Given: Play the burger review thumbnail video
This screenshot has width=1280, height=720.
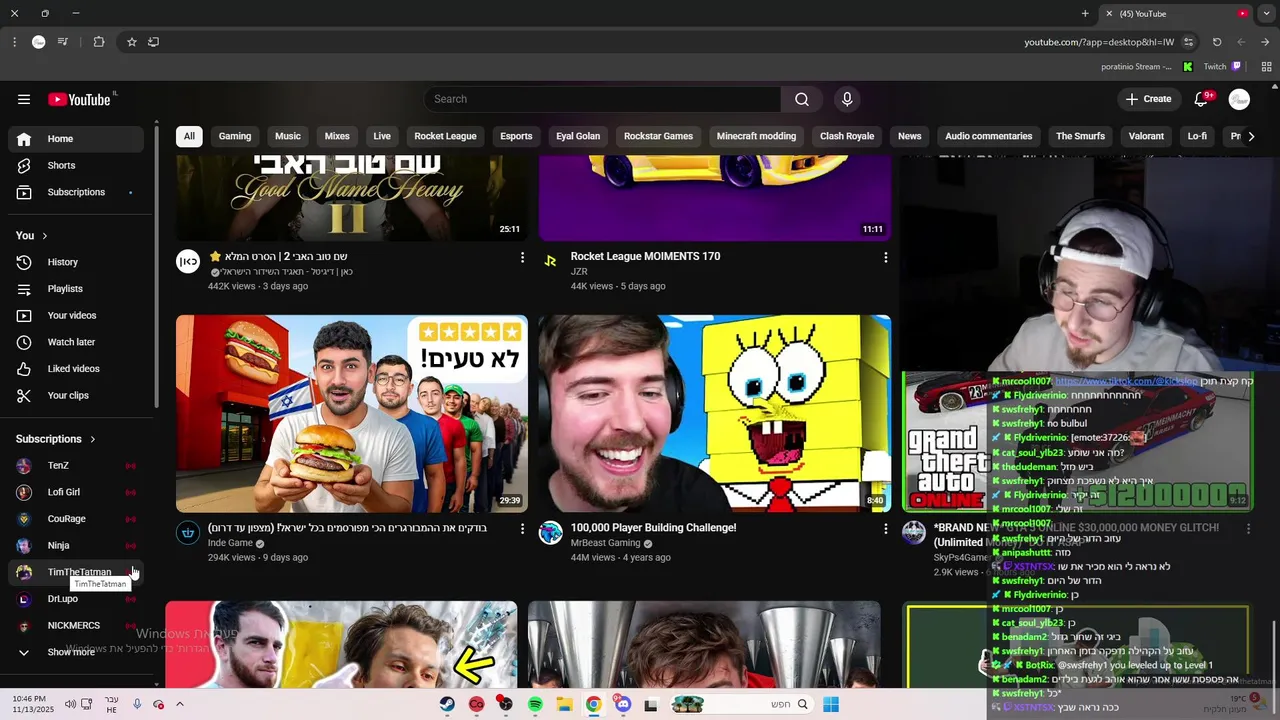Looking at the screenshot, I should [352, 414].
